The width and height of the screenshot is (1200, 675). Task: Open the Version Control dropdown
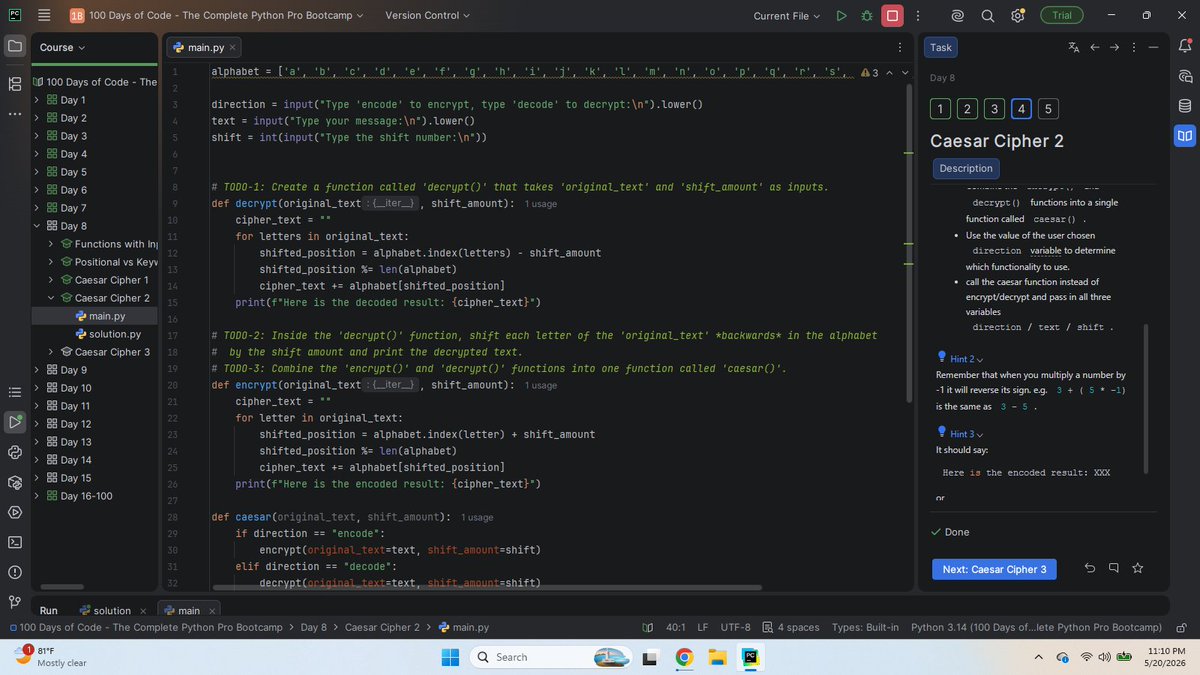[428, 15]
